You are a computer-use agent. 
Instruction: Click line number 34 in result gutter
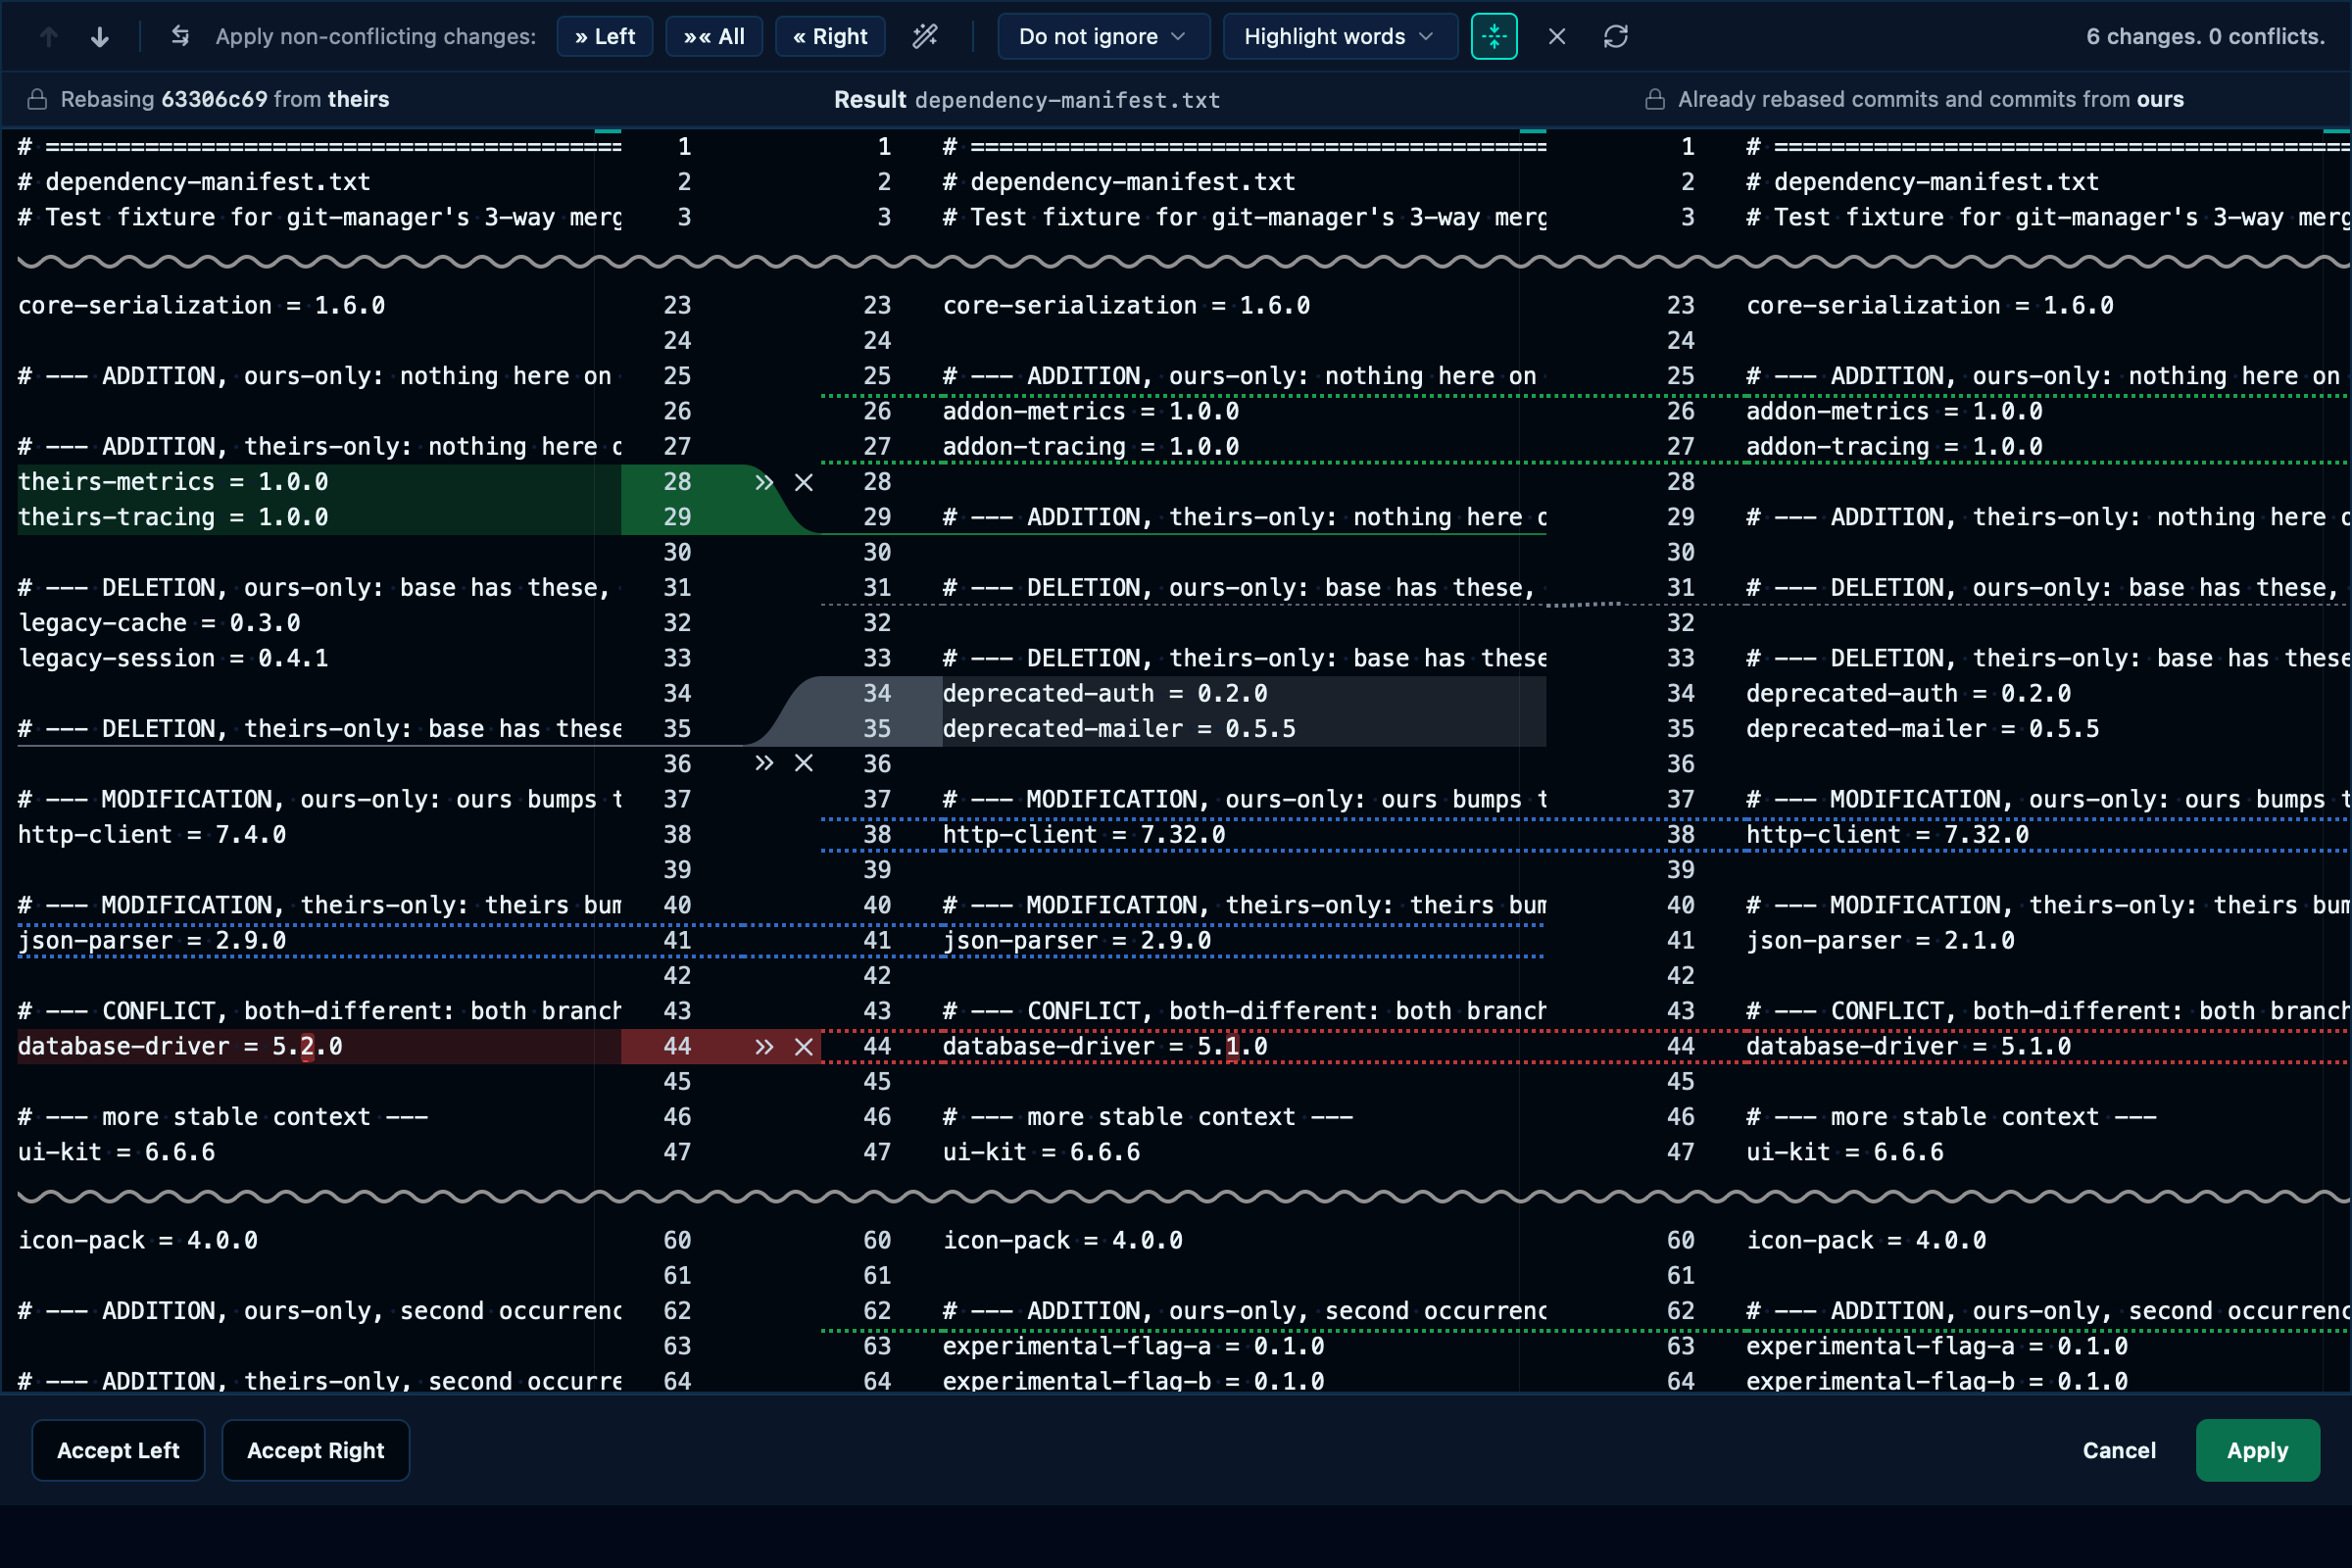pos(877,694)
